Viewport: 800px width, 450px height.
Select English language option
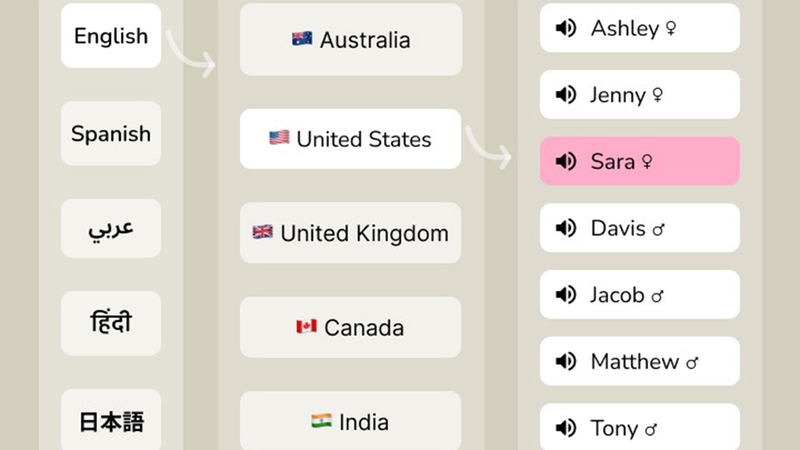[111, 36]
